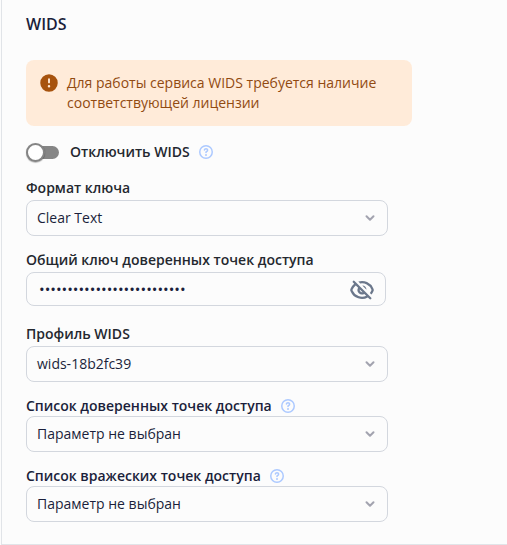Image resolution: width=507 pixels, height=545 pixels.
Task: Show help for Список вражеских точек доступа
Action: tap(277, 476)
